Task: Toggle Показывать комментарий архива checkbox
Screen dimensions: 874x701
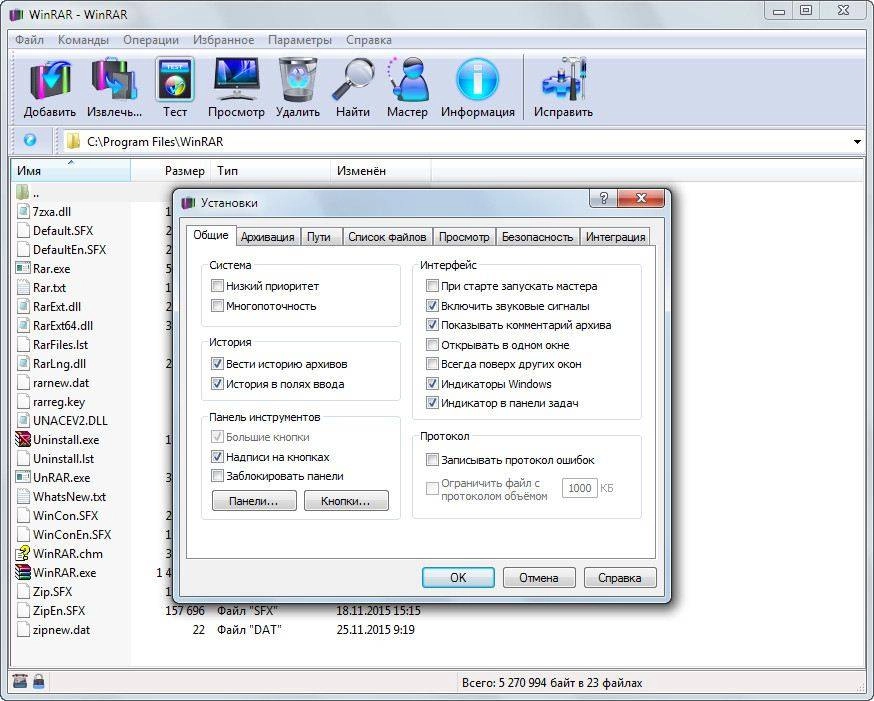Action: (432, 325)
